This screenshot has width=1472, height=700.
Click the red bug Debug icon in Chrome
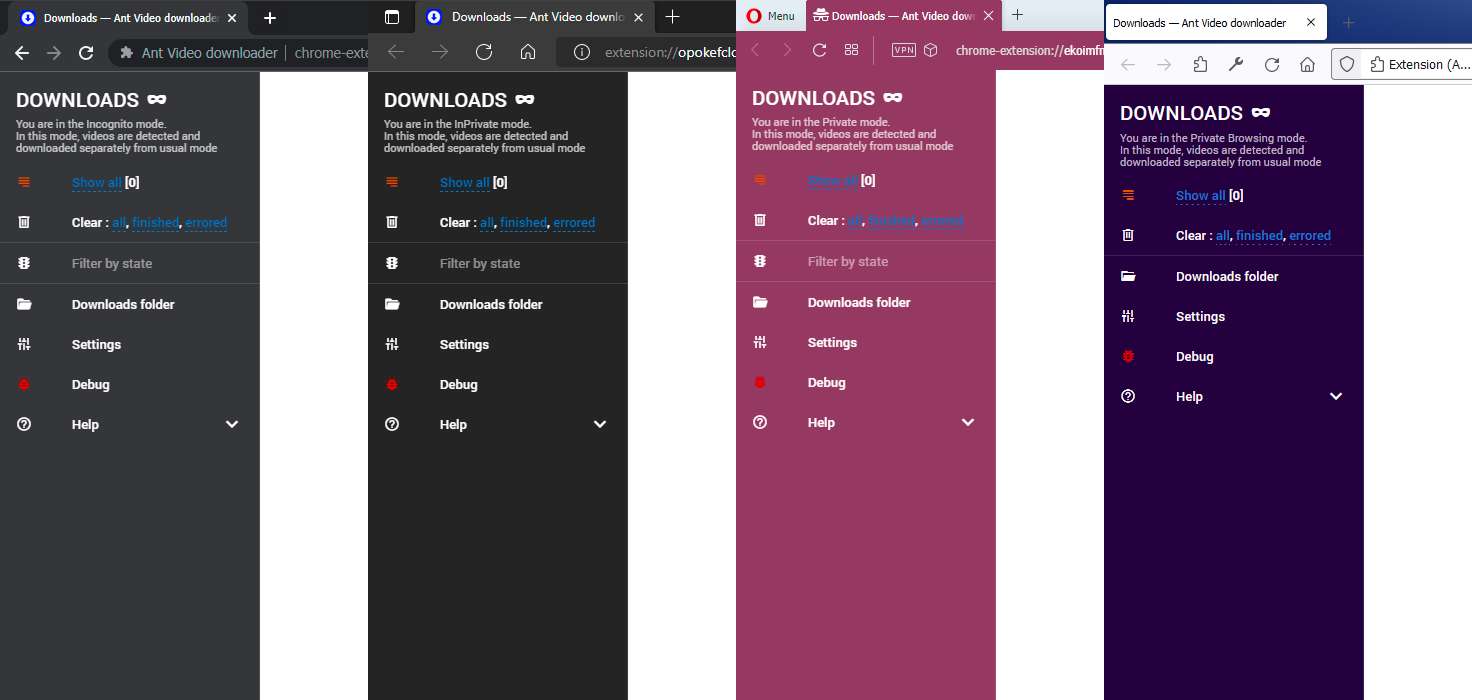(24, 384)
